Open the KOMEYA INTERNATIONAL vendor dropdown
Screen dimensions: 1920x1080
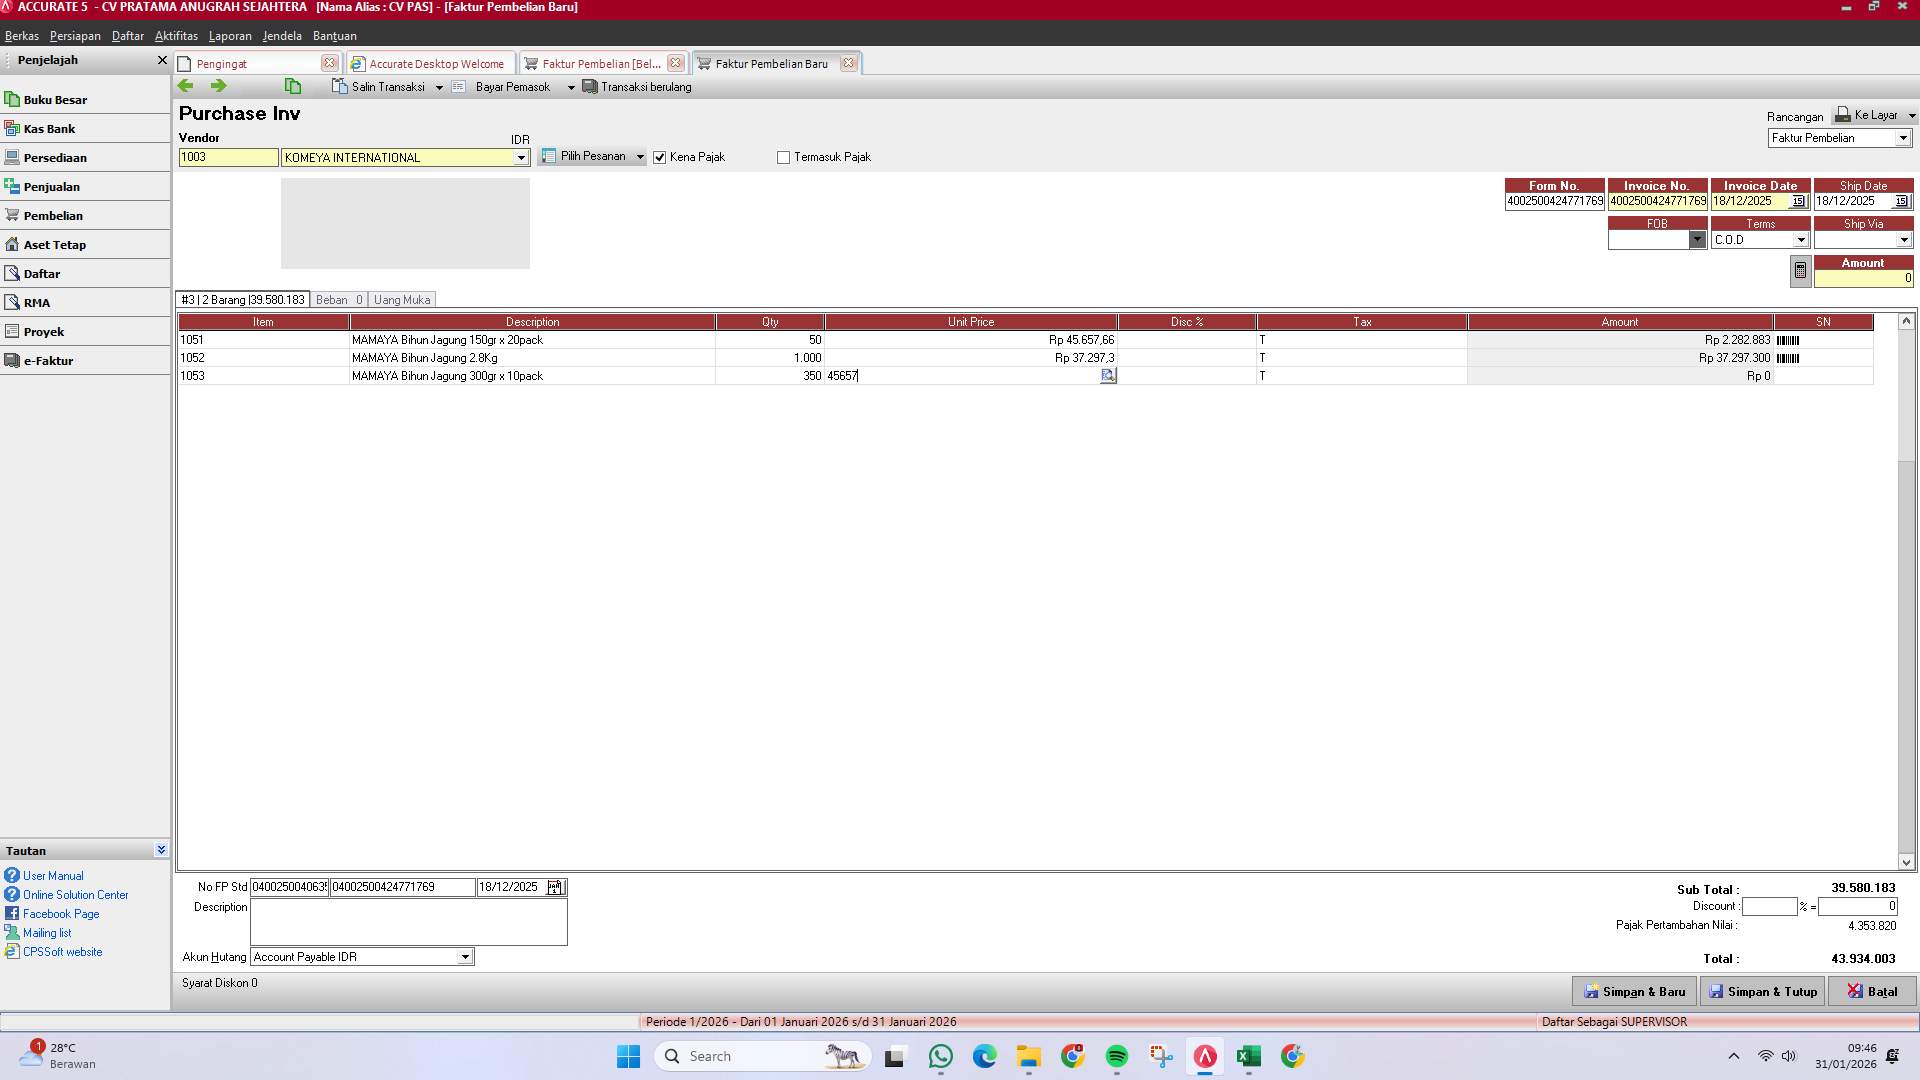coord(521,157)
